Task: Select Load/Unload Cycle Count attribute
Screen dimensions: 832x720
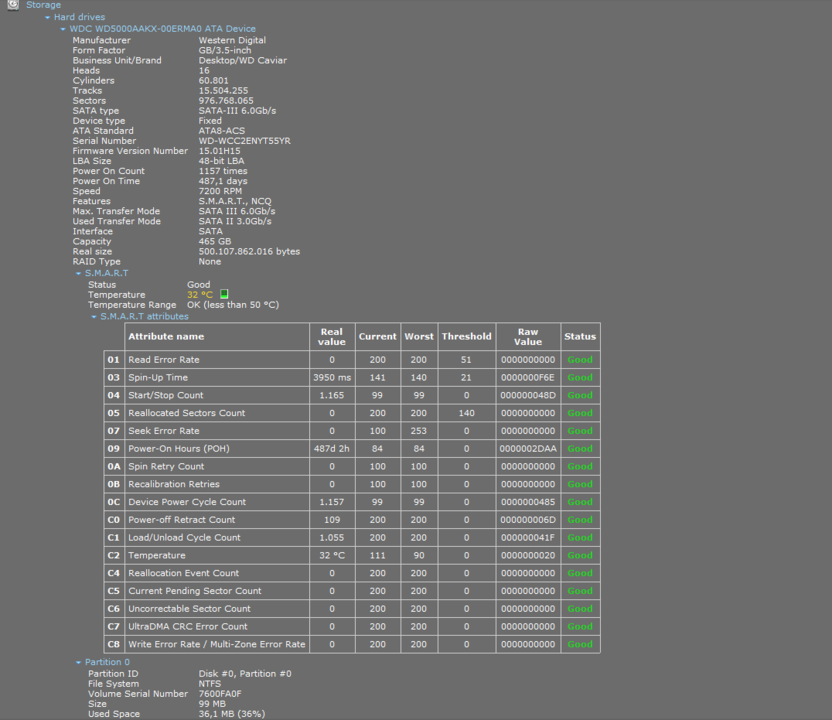Action: [x=184, y=537]
